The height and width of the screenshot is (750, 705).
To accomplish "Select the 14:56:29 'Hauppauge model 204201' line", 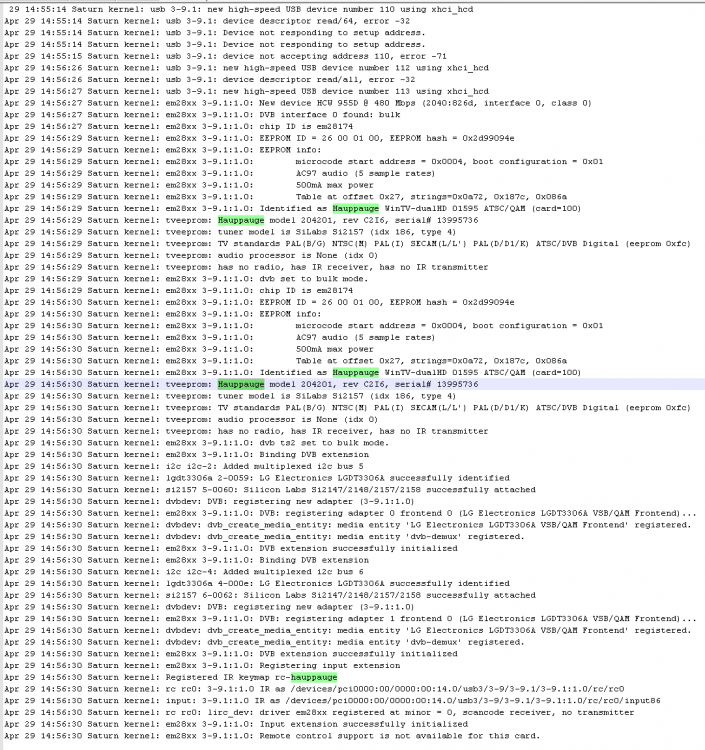I will coord(241,220).
